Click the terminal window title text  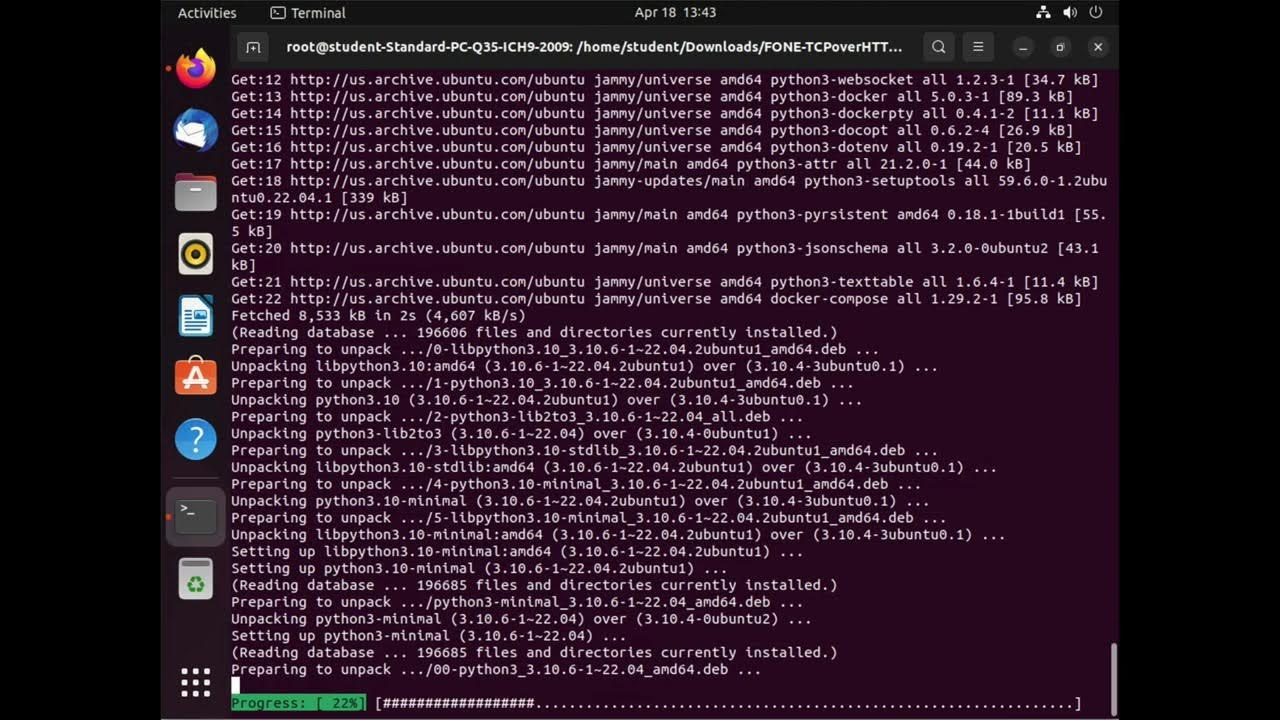(x=594, y=47)
